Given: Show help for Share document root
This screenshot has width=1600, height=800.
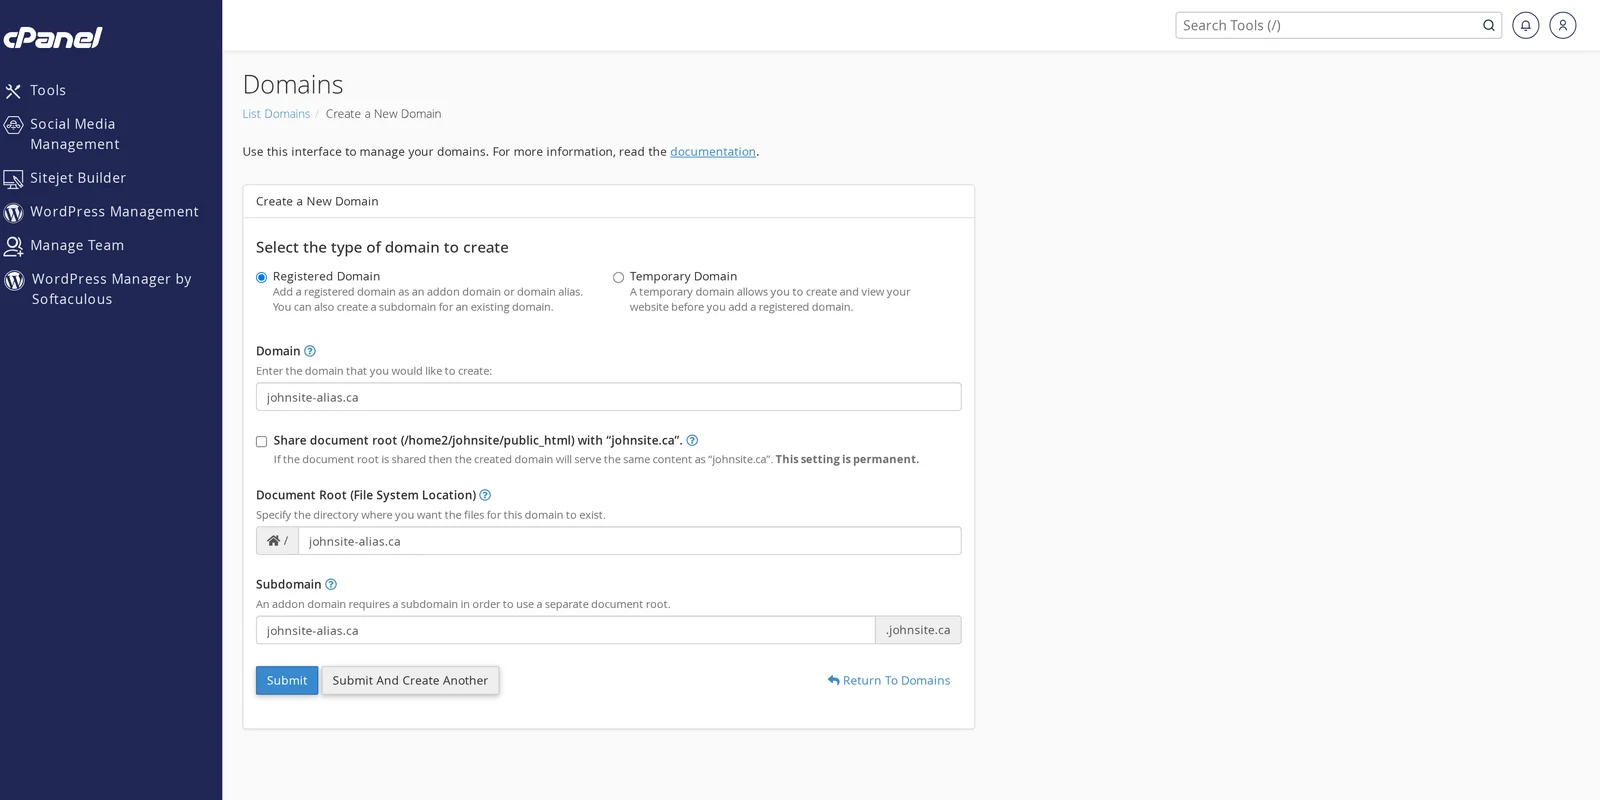Looking at the screenshot, I should pyautogui.click(x=692, y=440).
